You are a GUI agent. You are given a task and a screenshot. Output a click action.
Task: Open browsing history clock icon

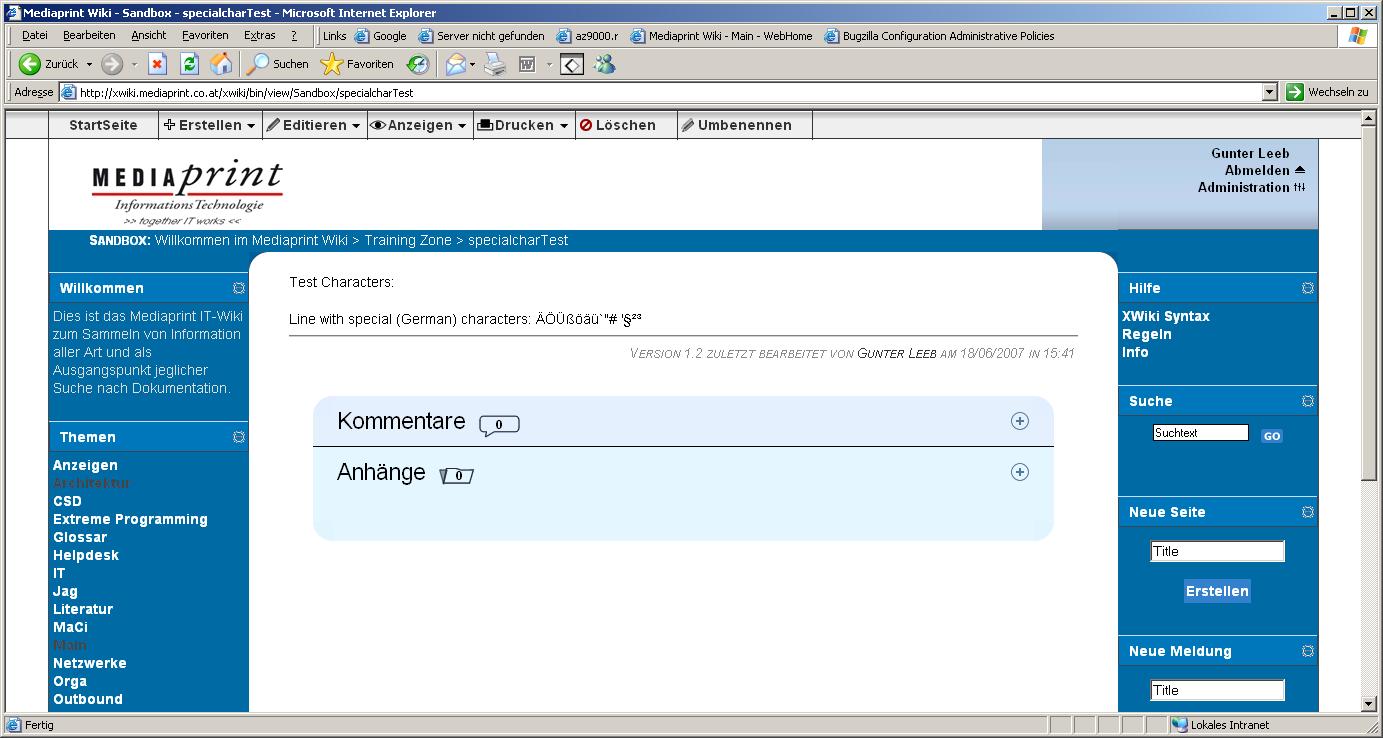pyautogui.click(x=418, y=64)
